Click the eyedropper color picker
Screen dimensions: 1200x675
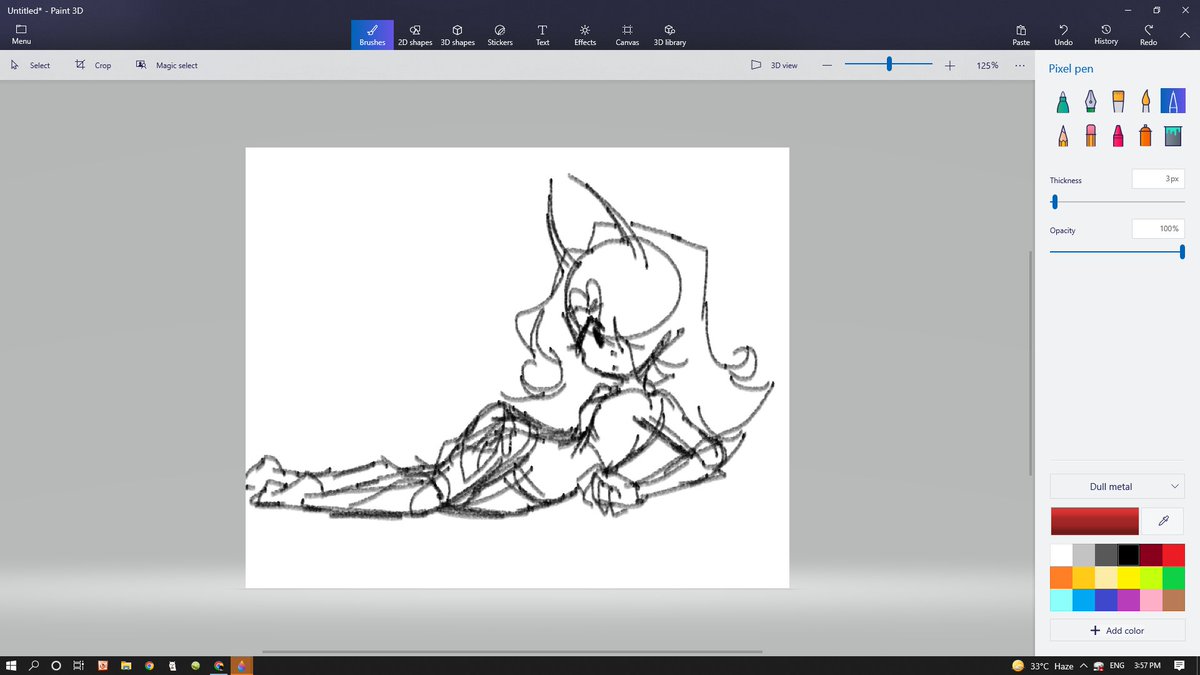[1163, 521]
